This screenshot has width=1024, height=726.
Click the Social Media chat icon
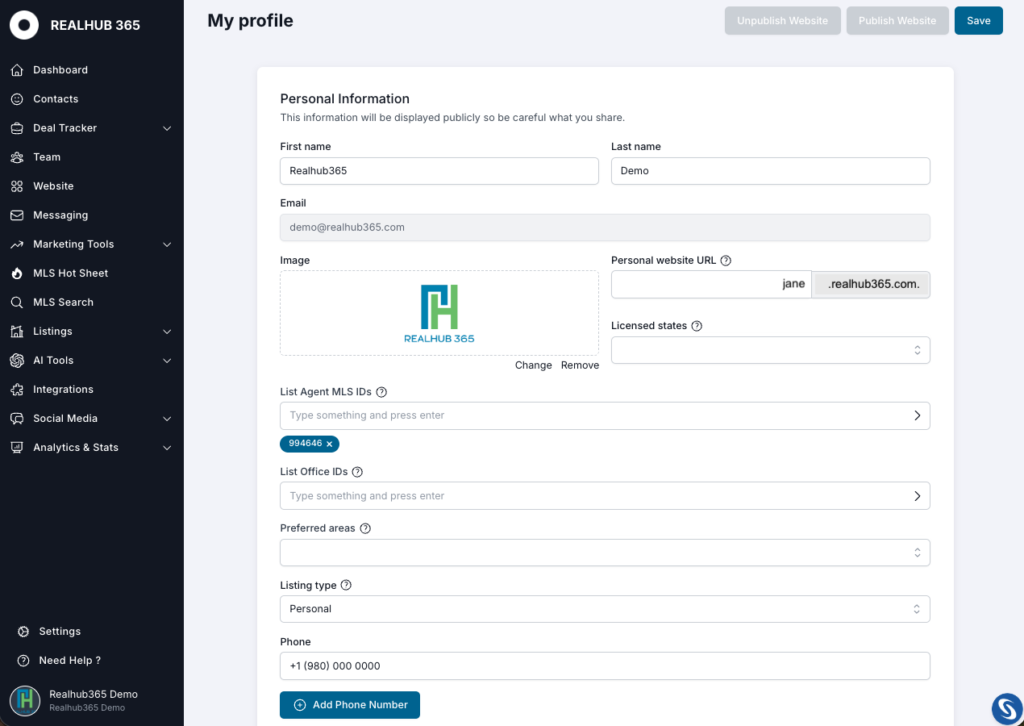(17, 418)
